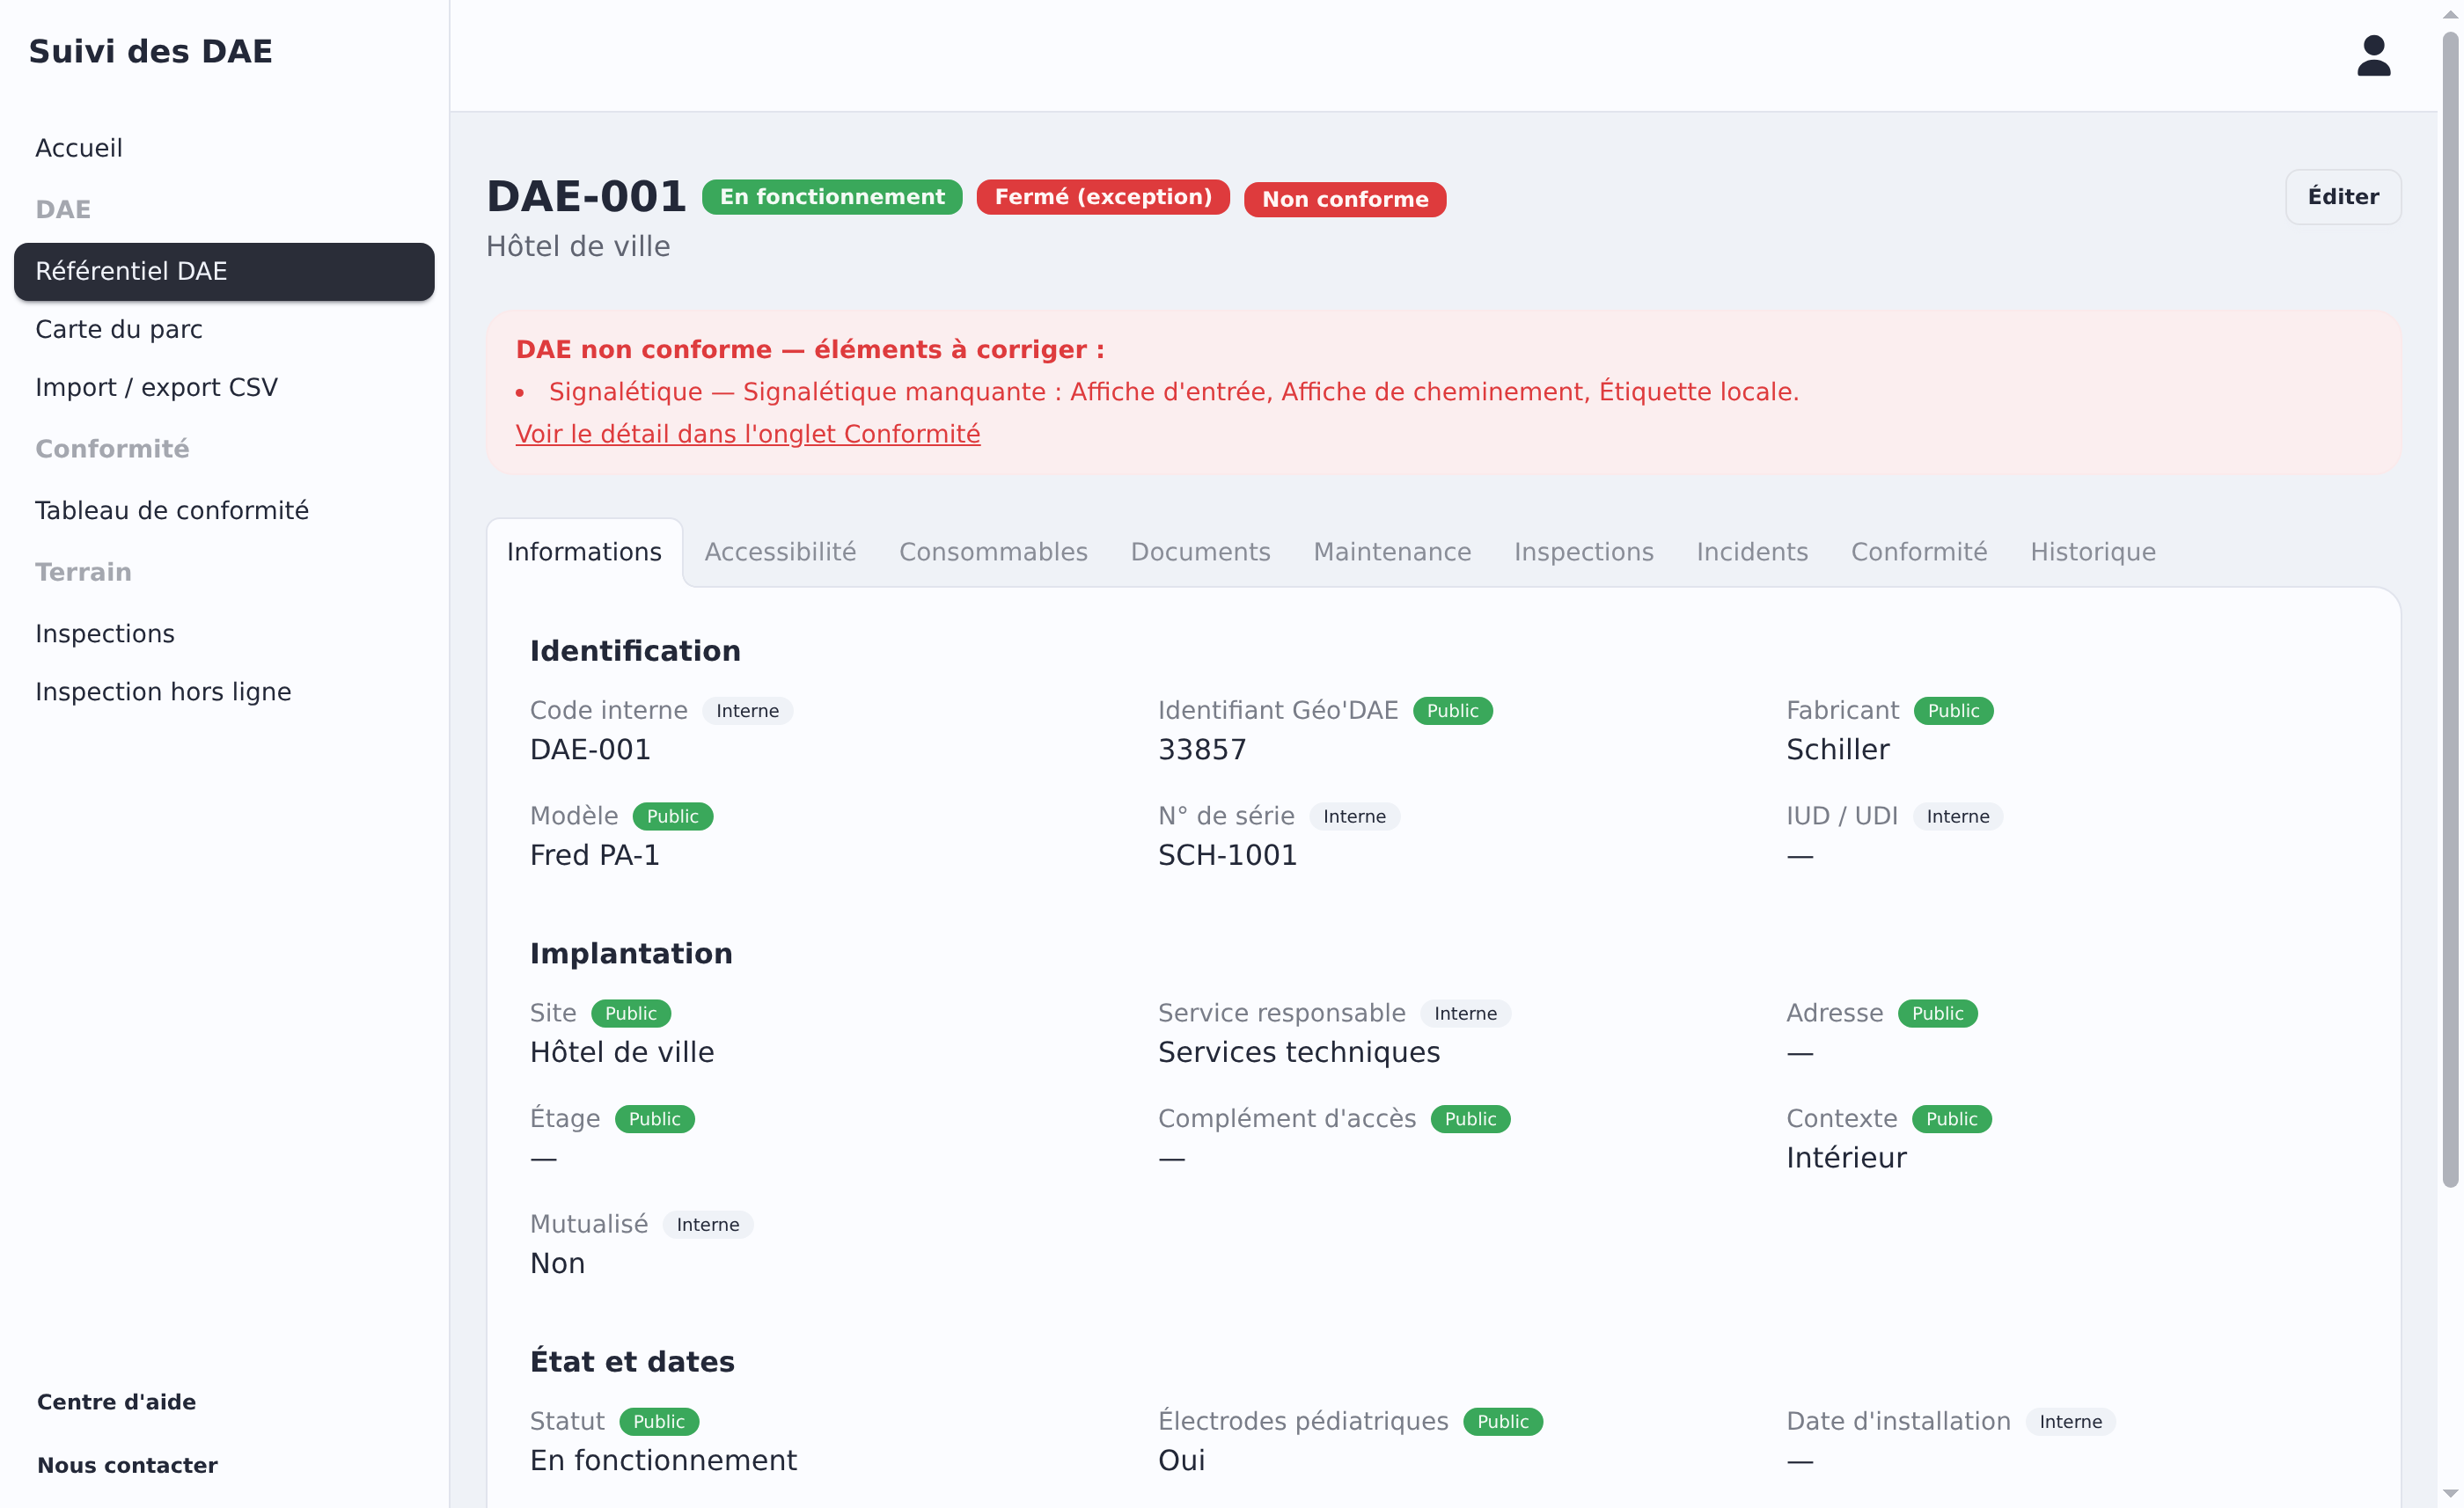Click the Statut value En fonctionnement

(x=663, y=1461)
